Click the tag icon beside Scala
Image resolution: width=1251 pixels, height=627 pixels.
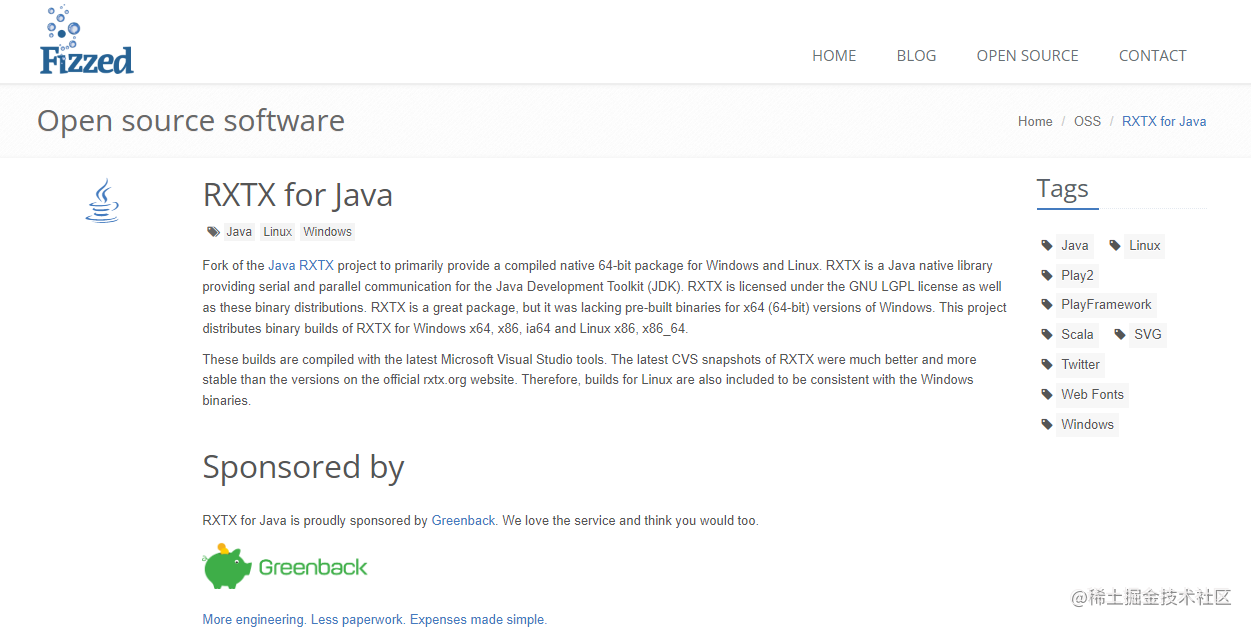pos(1047,334)
